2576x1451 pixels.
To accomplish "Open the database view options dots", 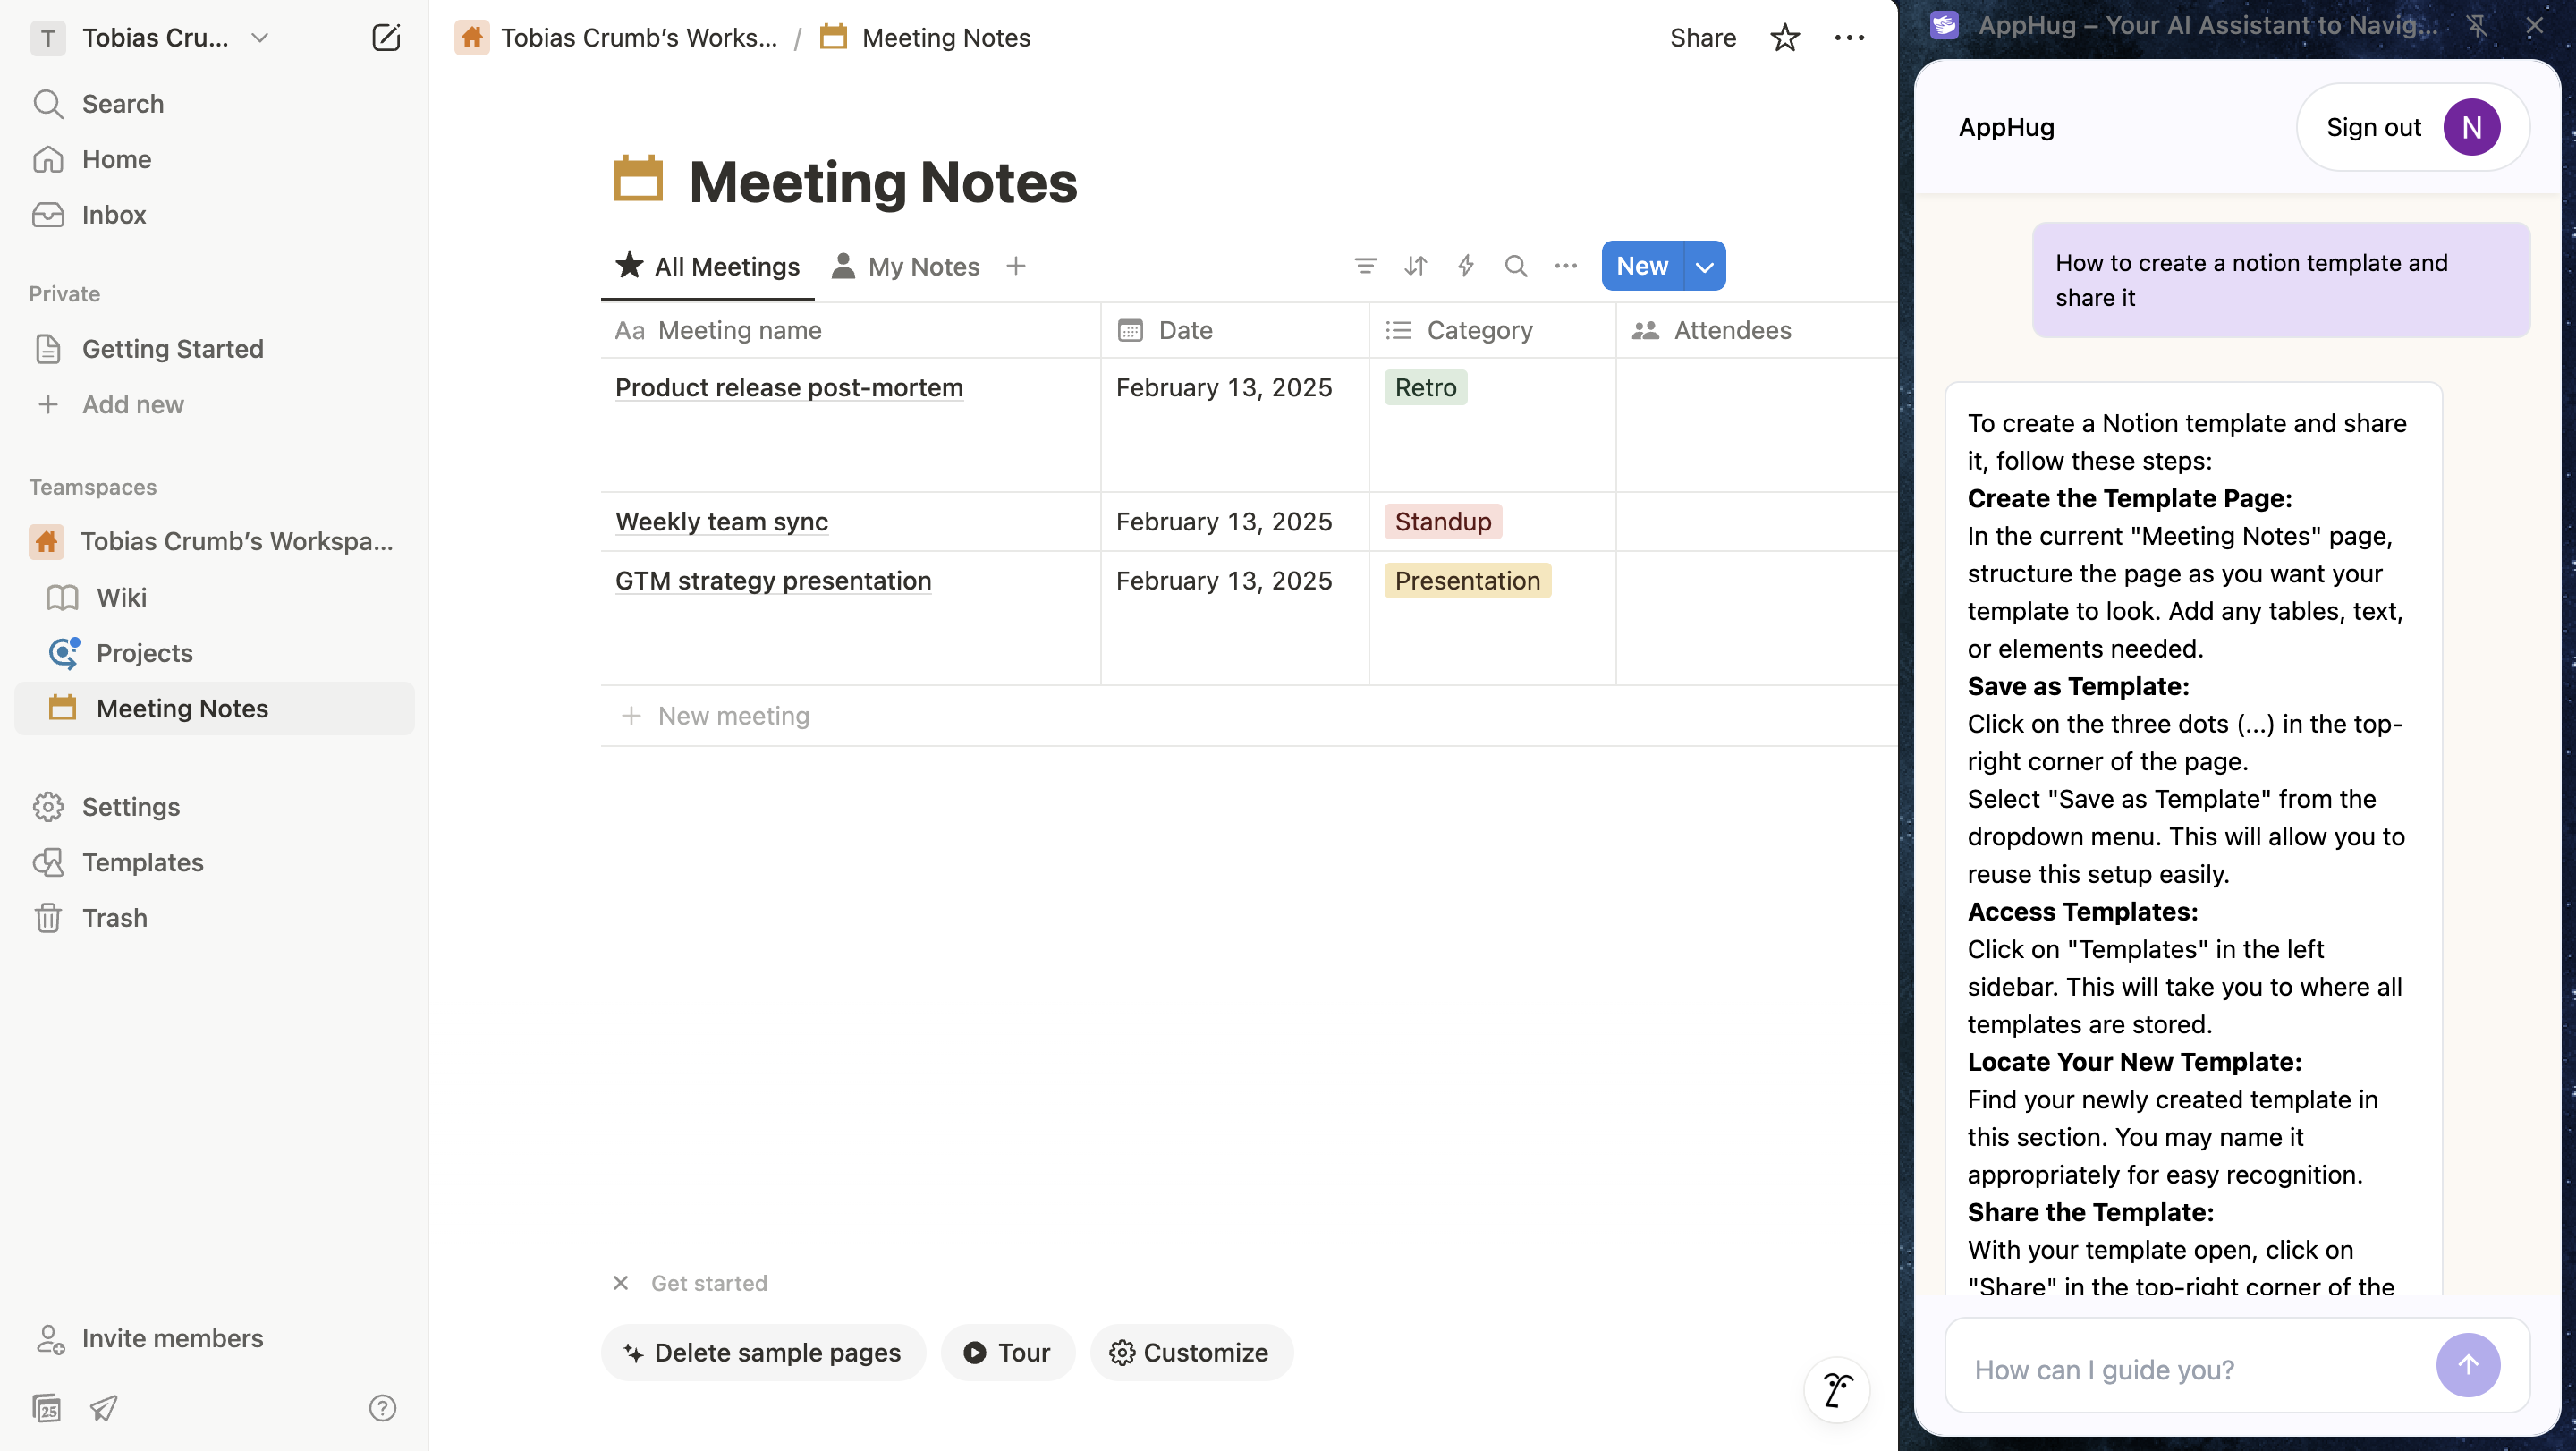I will click(1566, 266).
